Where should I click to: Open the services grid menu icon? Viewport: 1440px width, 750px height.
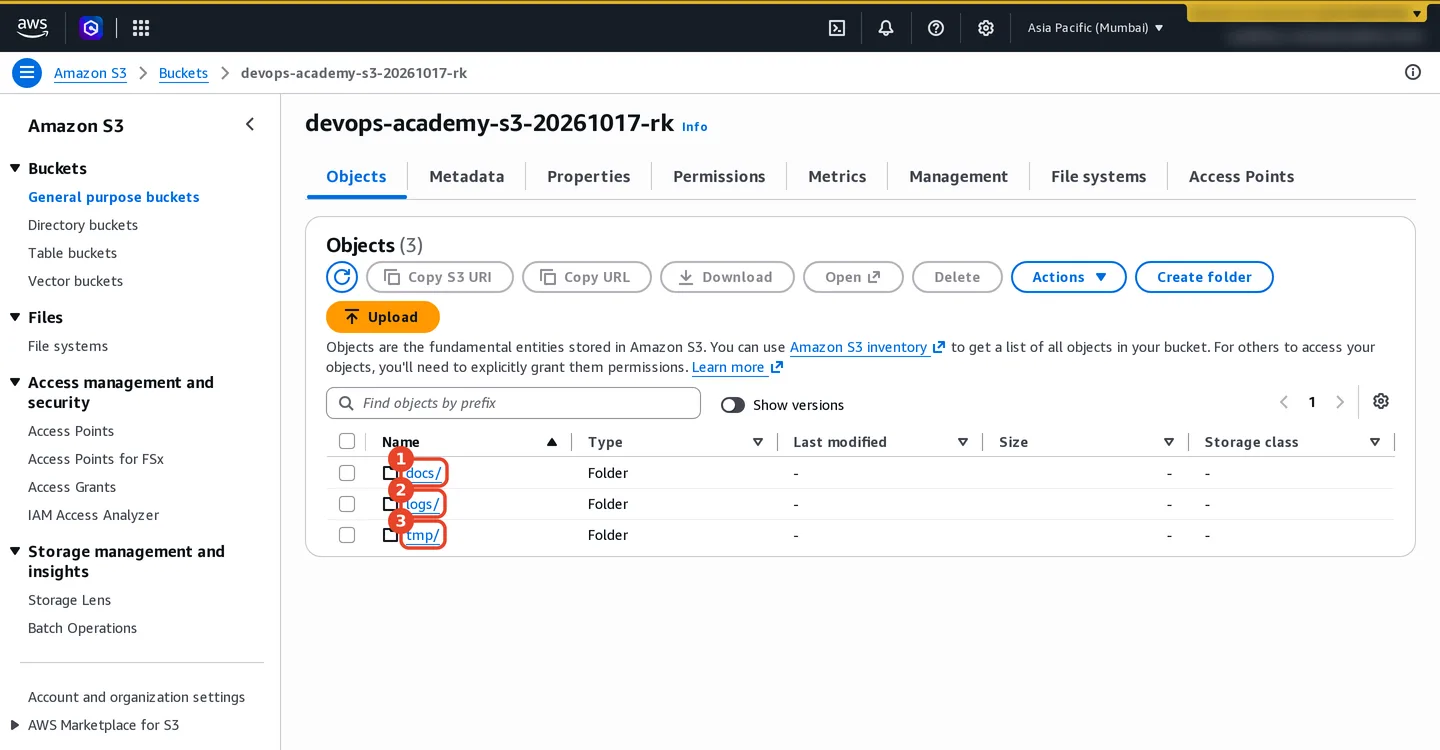point(141,28)
